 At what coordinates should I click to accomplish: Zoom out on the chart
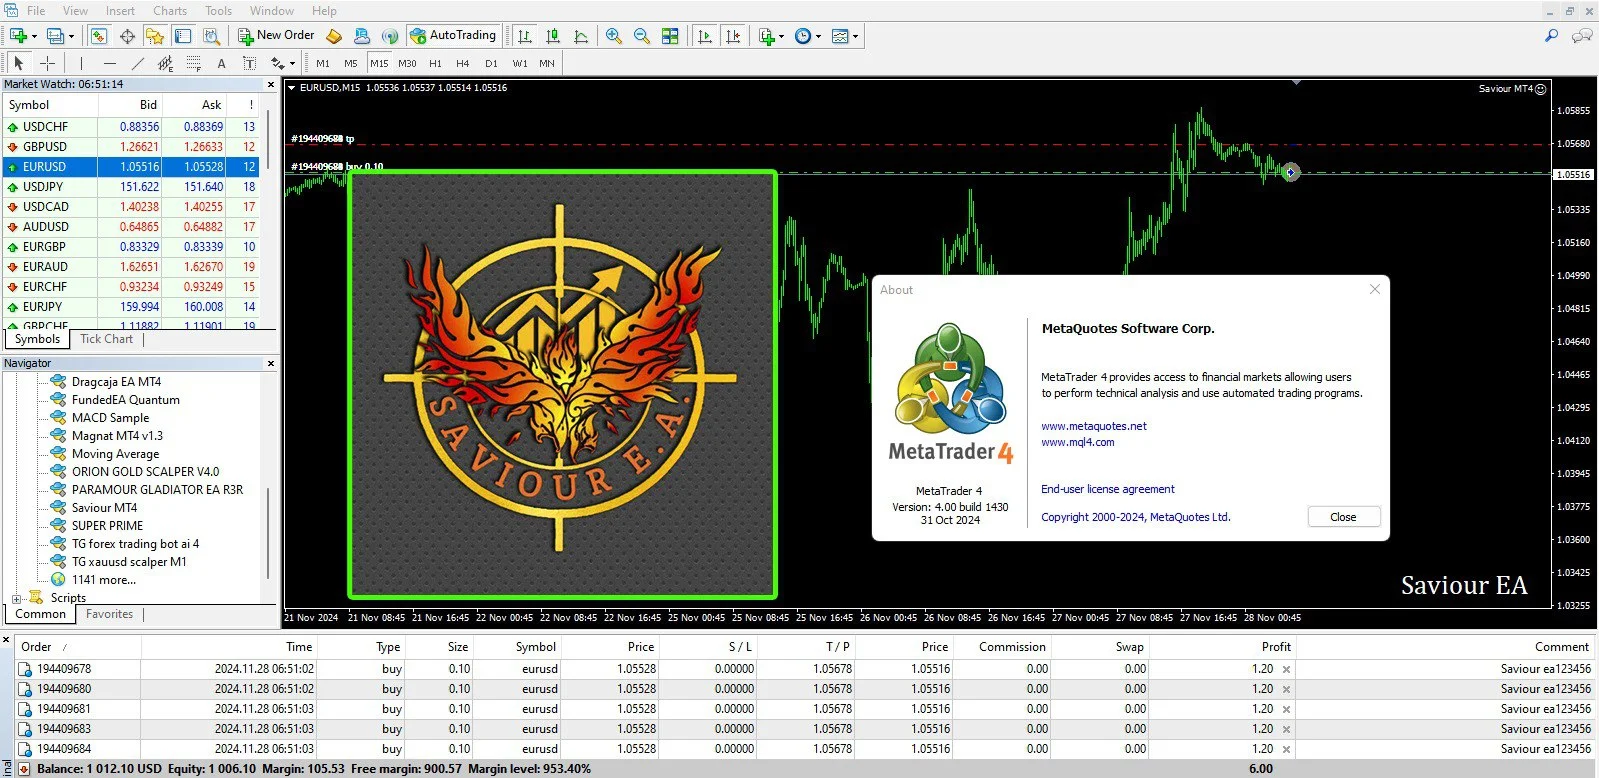[x=642, y=36]
